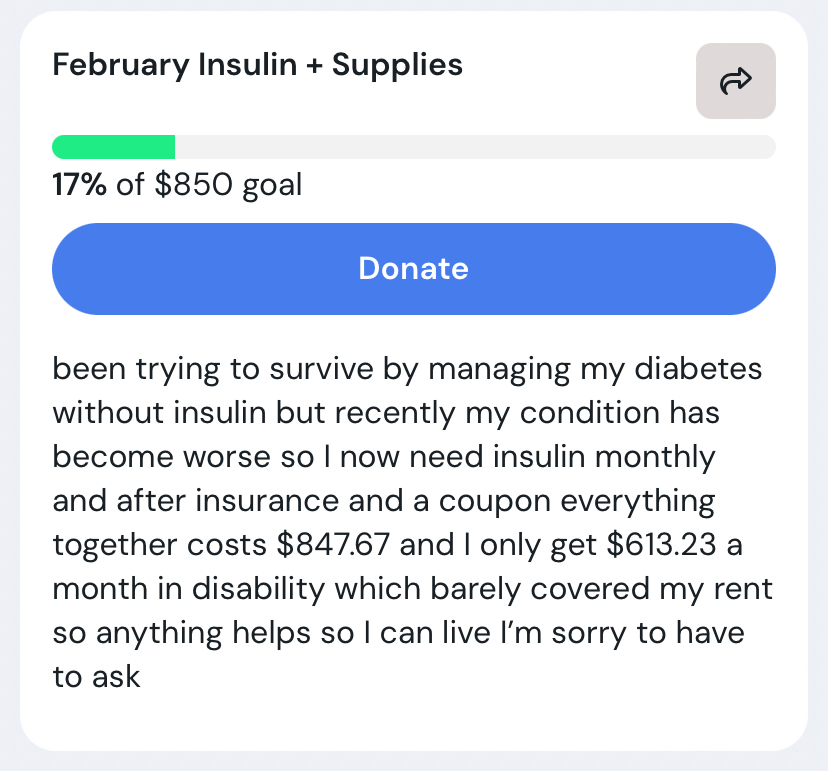
Task: Click the word "February" in the title
Action: pyautogui.click(x=121, y=66)
